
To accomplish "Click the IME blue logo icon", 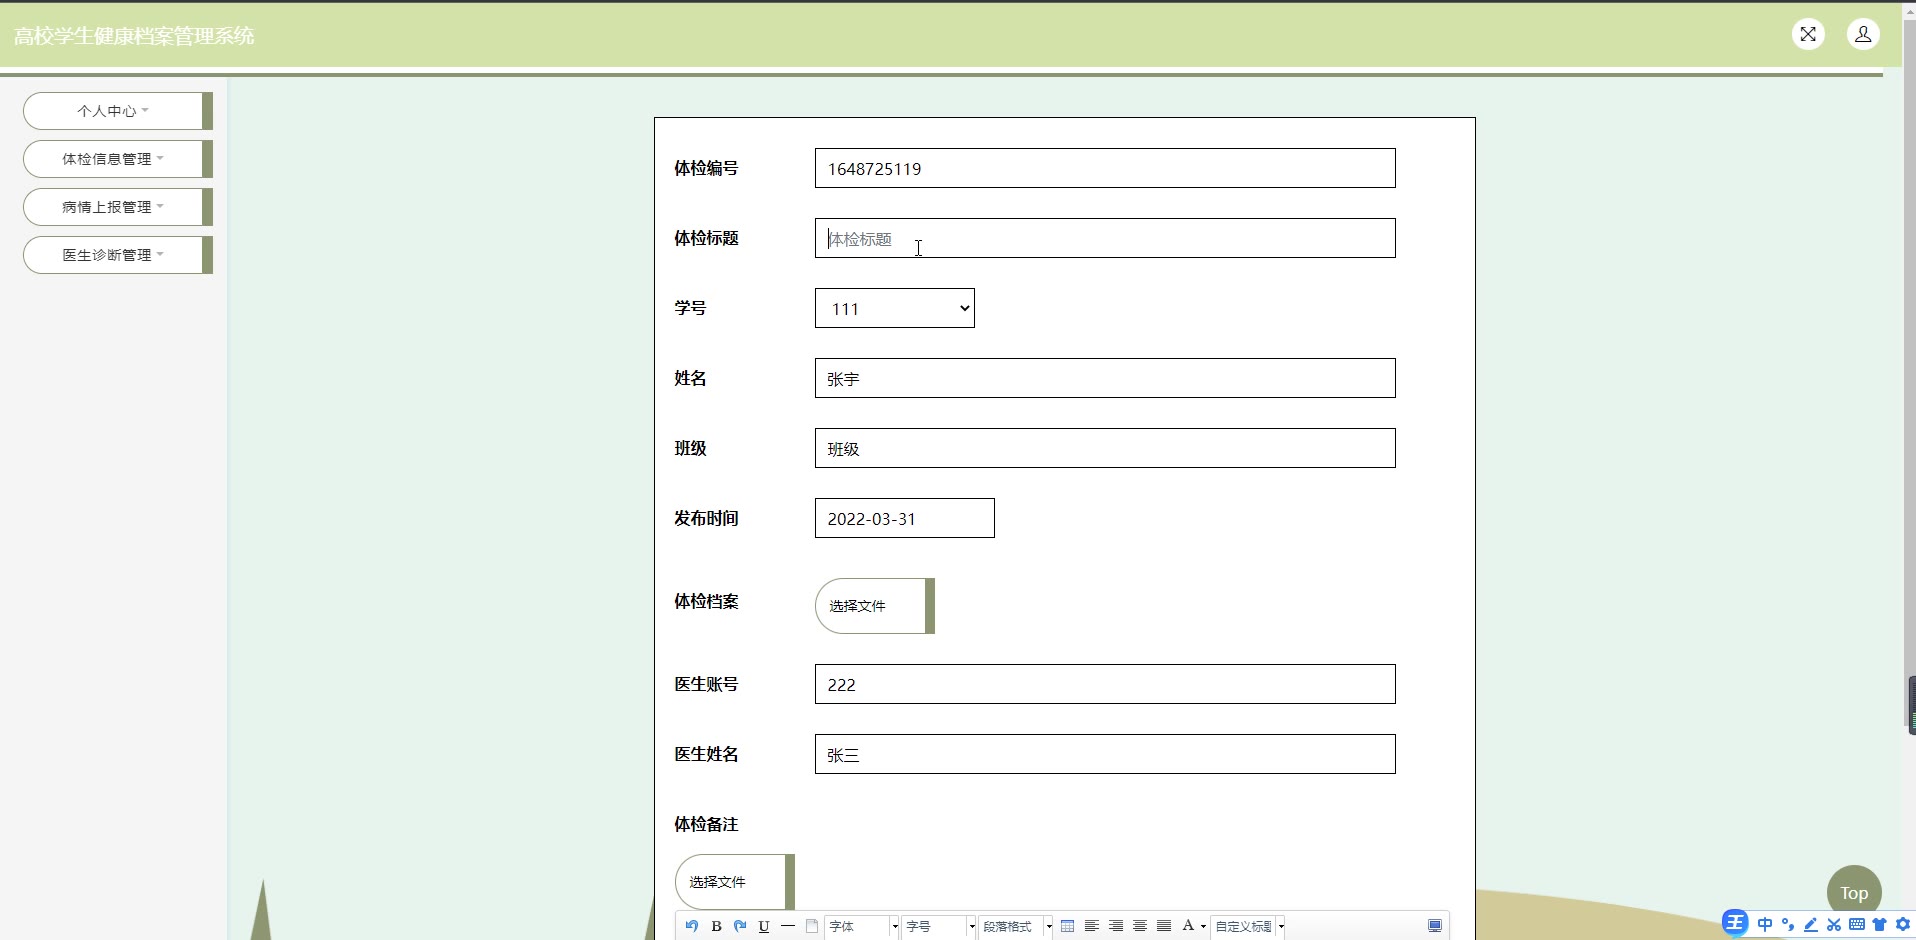I will [1735, 923].
